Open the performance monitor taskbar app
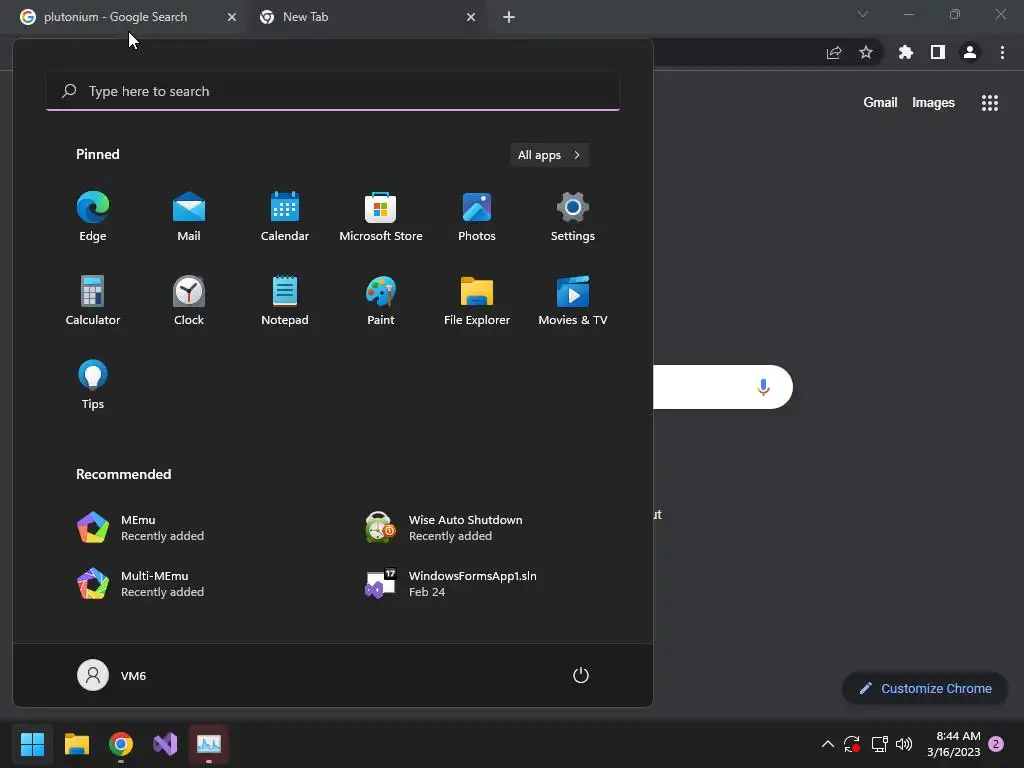This screenshot has width=1024, height=768. tap(209, 744)
